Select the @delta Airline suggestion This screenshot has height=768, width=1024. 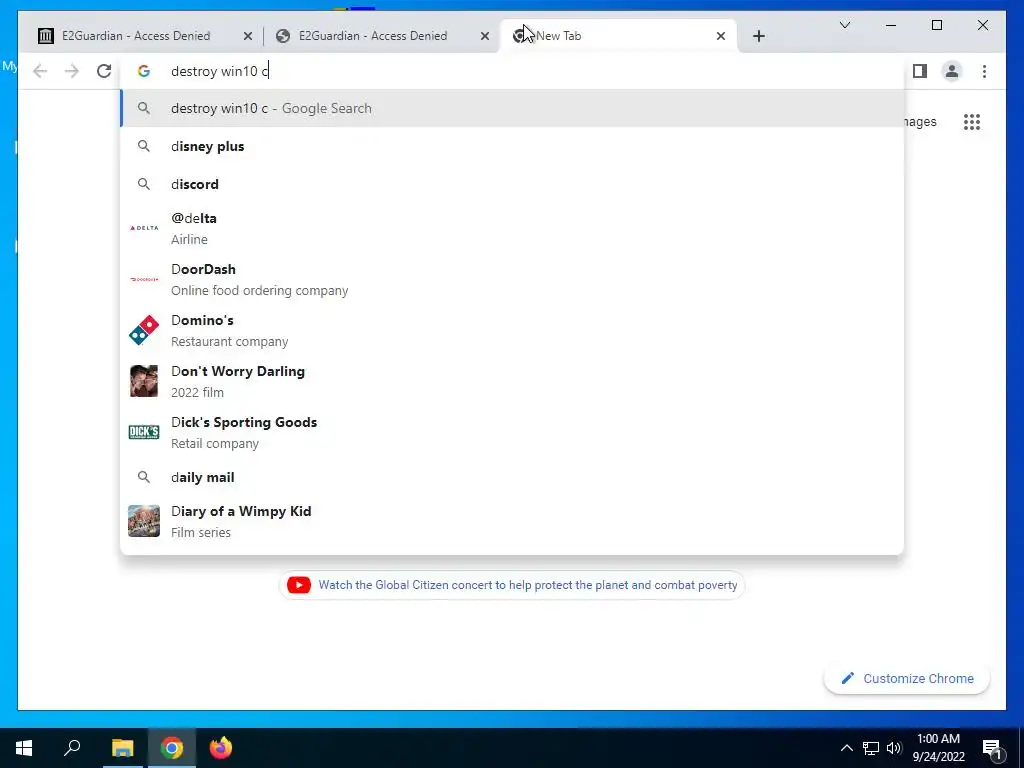pyautogui.click(x=512, y=228)
